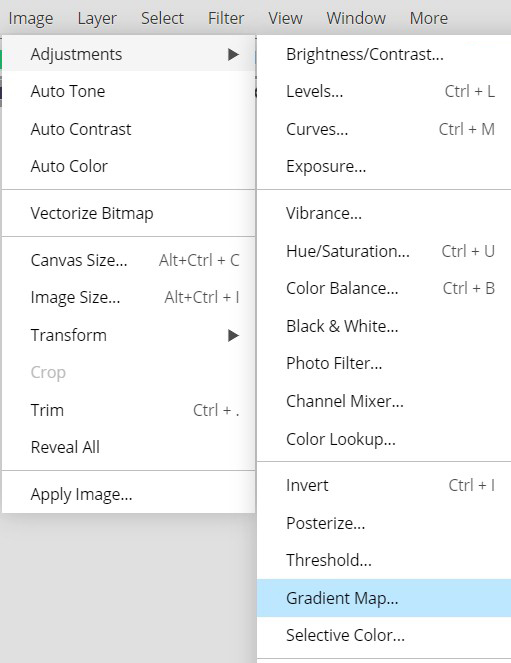This screenshot has width=511, height=663.
Task: Open the Canvas Size dialog
Action: [x=128, y=260]
